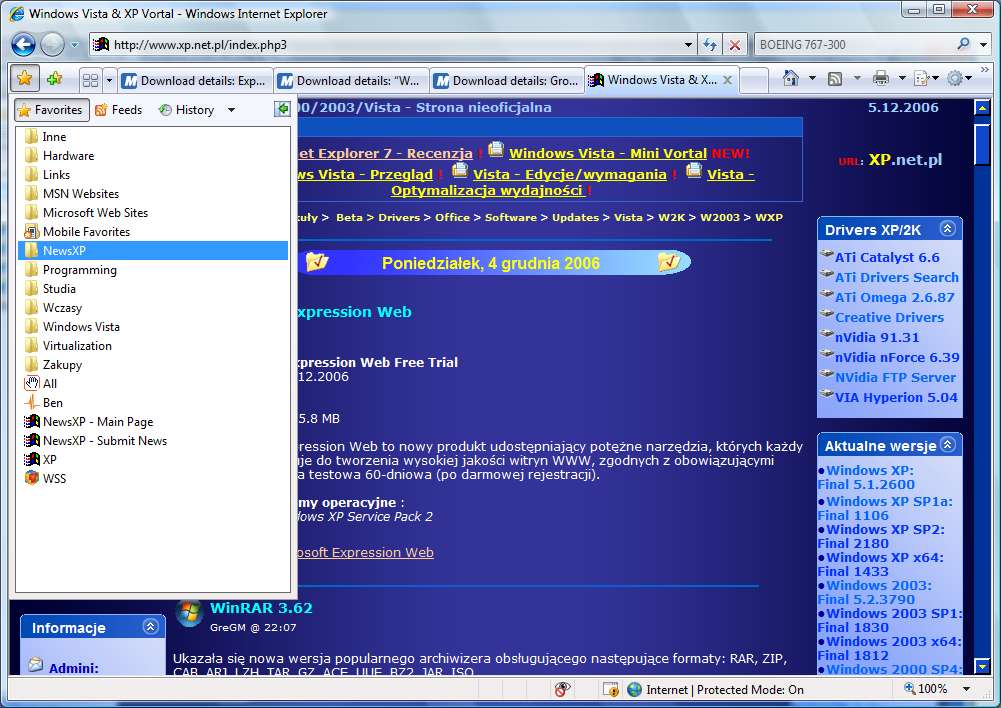Open the Mobile Favorites folder
This screenshot has height=708, width=1001.
click(x=153, y=232)
